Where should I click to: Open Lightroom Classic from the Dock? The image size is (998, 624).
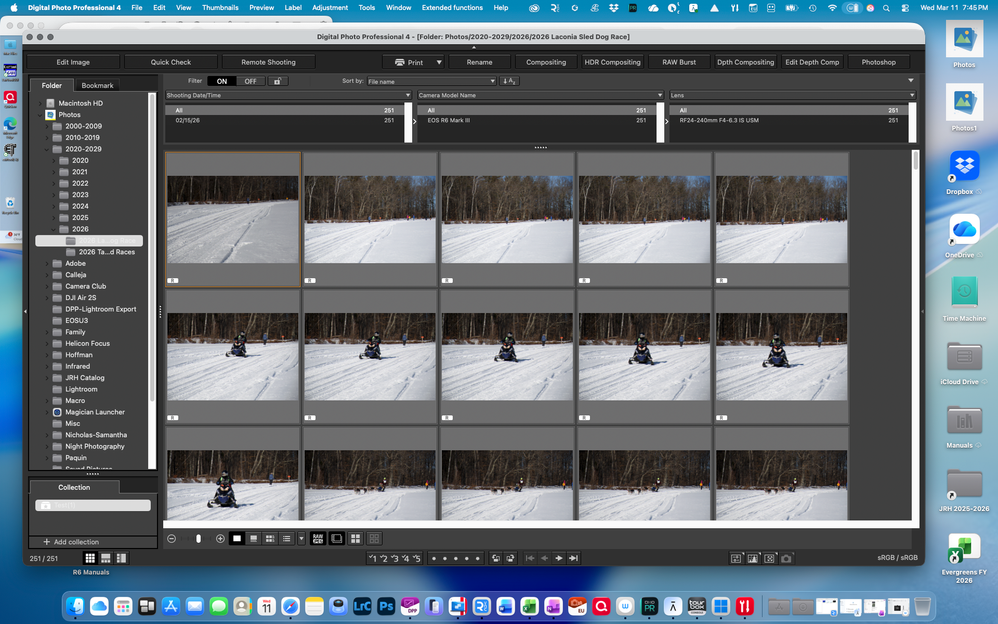click(362, 606)
